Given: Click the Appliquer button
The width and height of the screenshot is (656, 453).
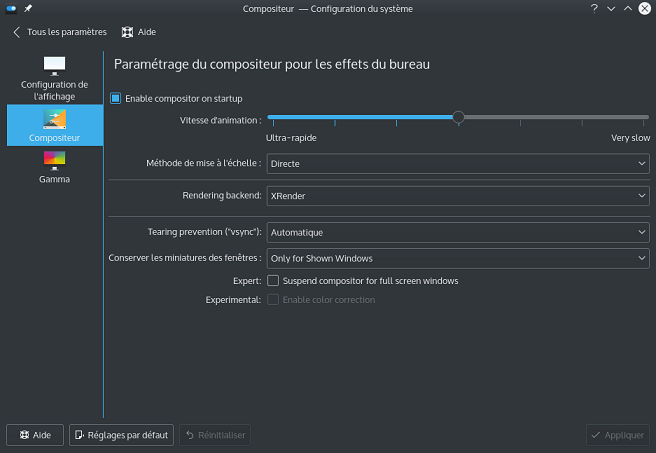Looking at the screenshot, I should tap(618, 435).
